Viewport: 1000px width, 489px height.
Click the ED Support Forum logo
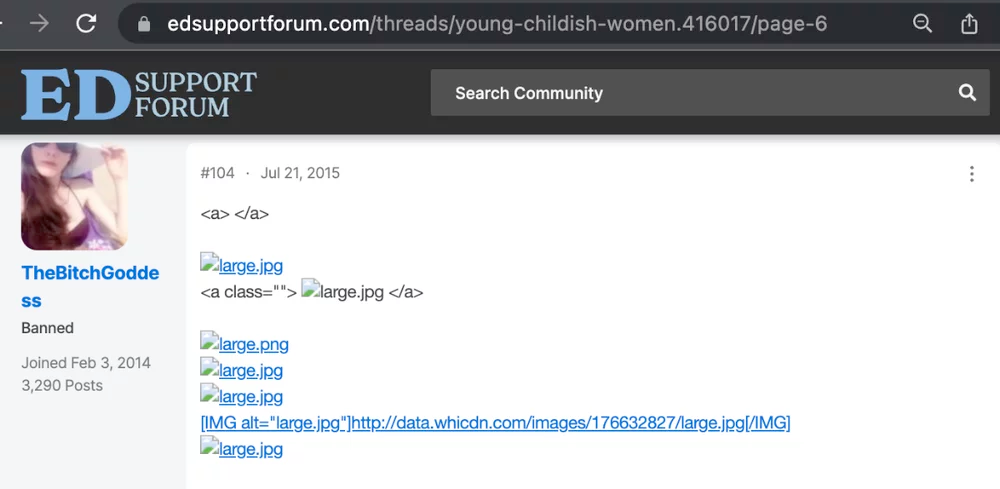[x=138, y=94]
